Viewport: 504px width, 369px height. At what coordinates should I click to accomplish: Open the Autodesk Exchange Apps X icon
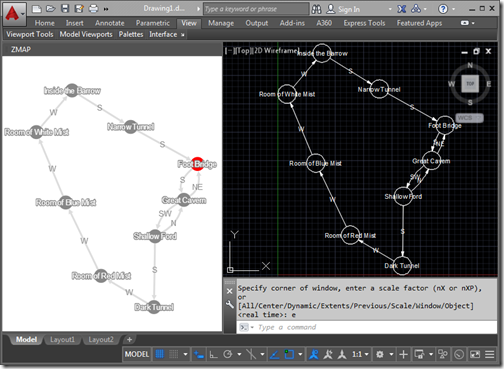(x=402, y=9)
